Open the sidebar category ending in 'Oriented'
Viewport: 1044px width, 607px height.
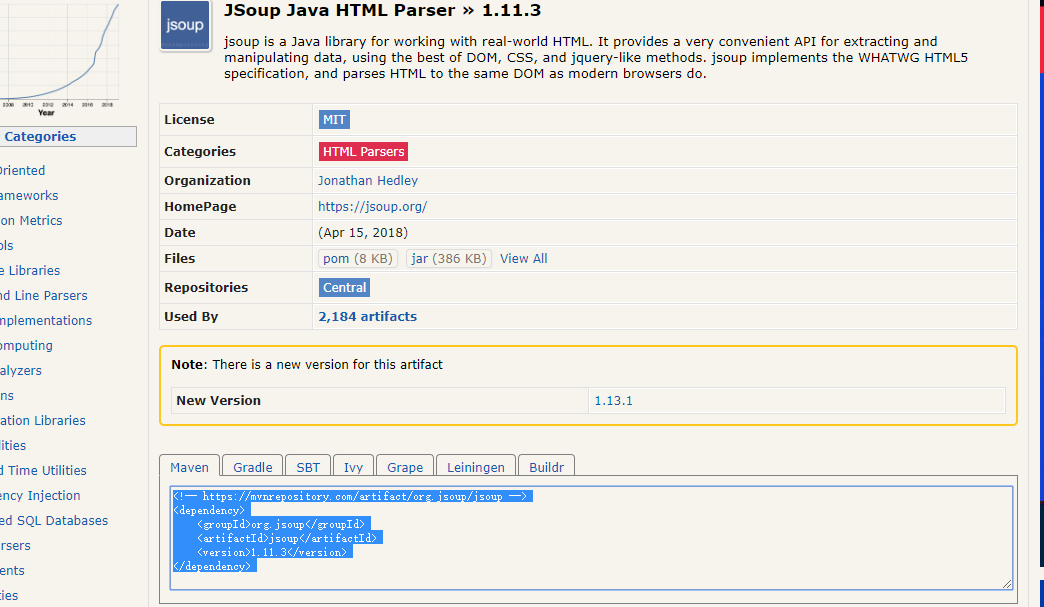tap(23, 170)
